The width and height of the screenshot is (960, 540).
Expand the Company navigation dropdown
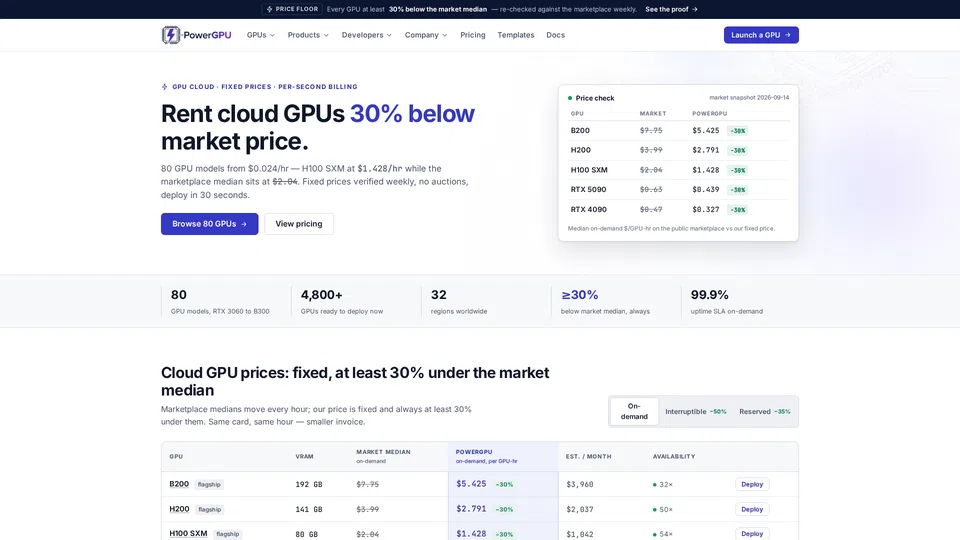[x=426, y=35]
